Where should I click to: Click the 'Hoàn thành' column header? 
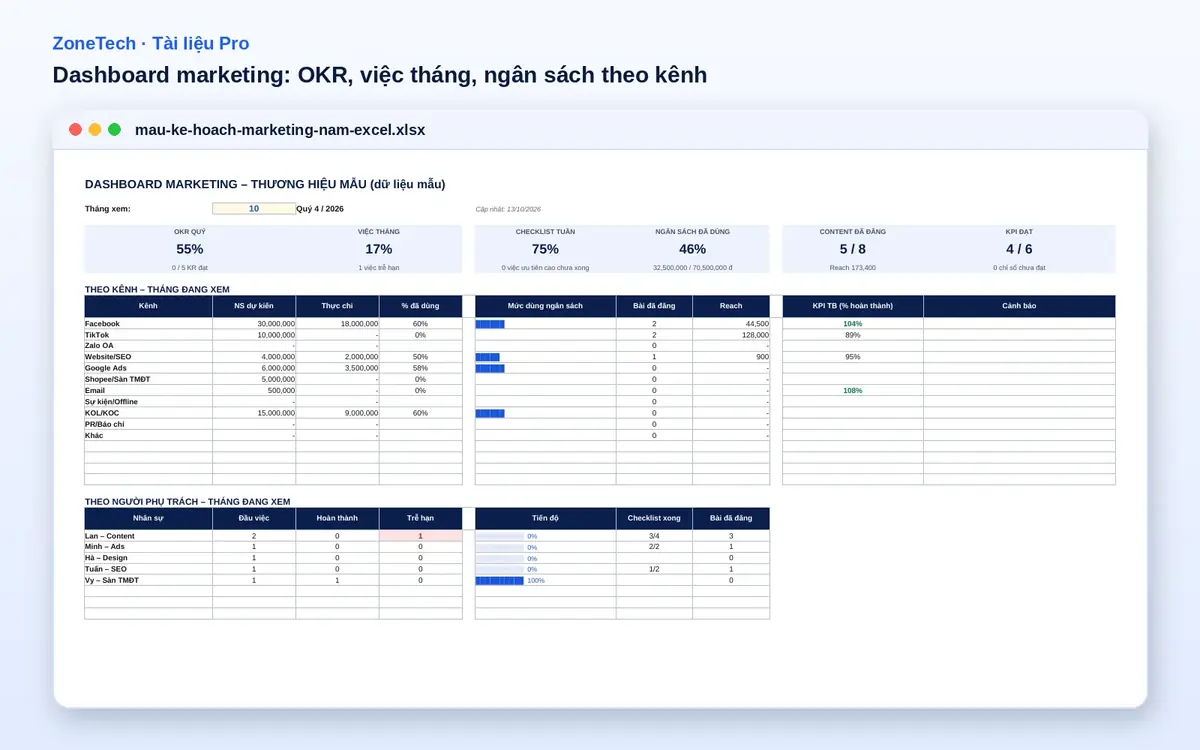pyautogui.click(x=337, y=518)
